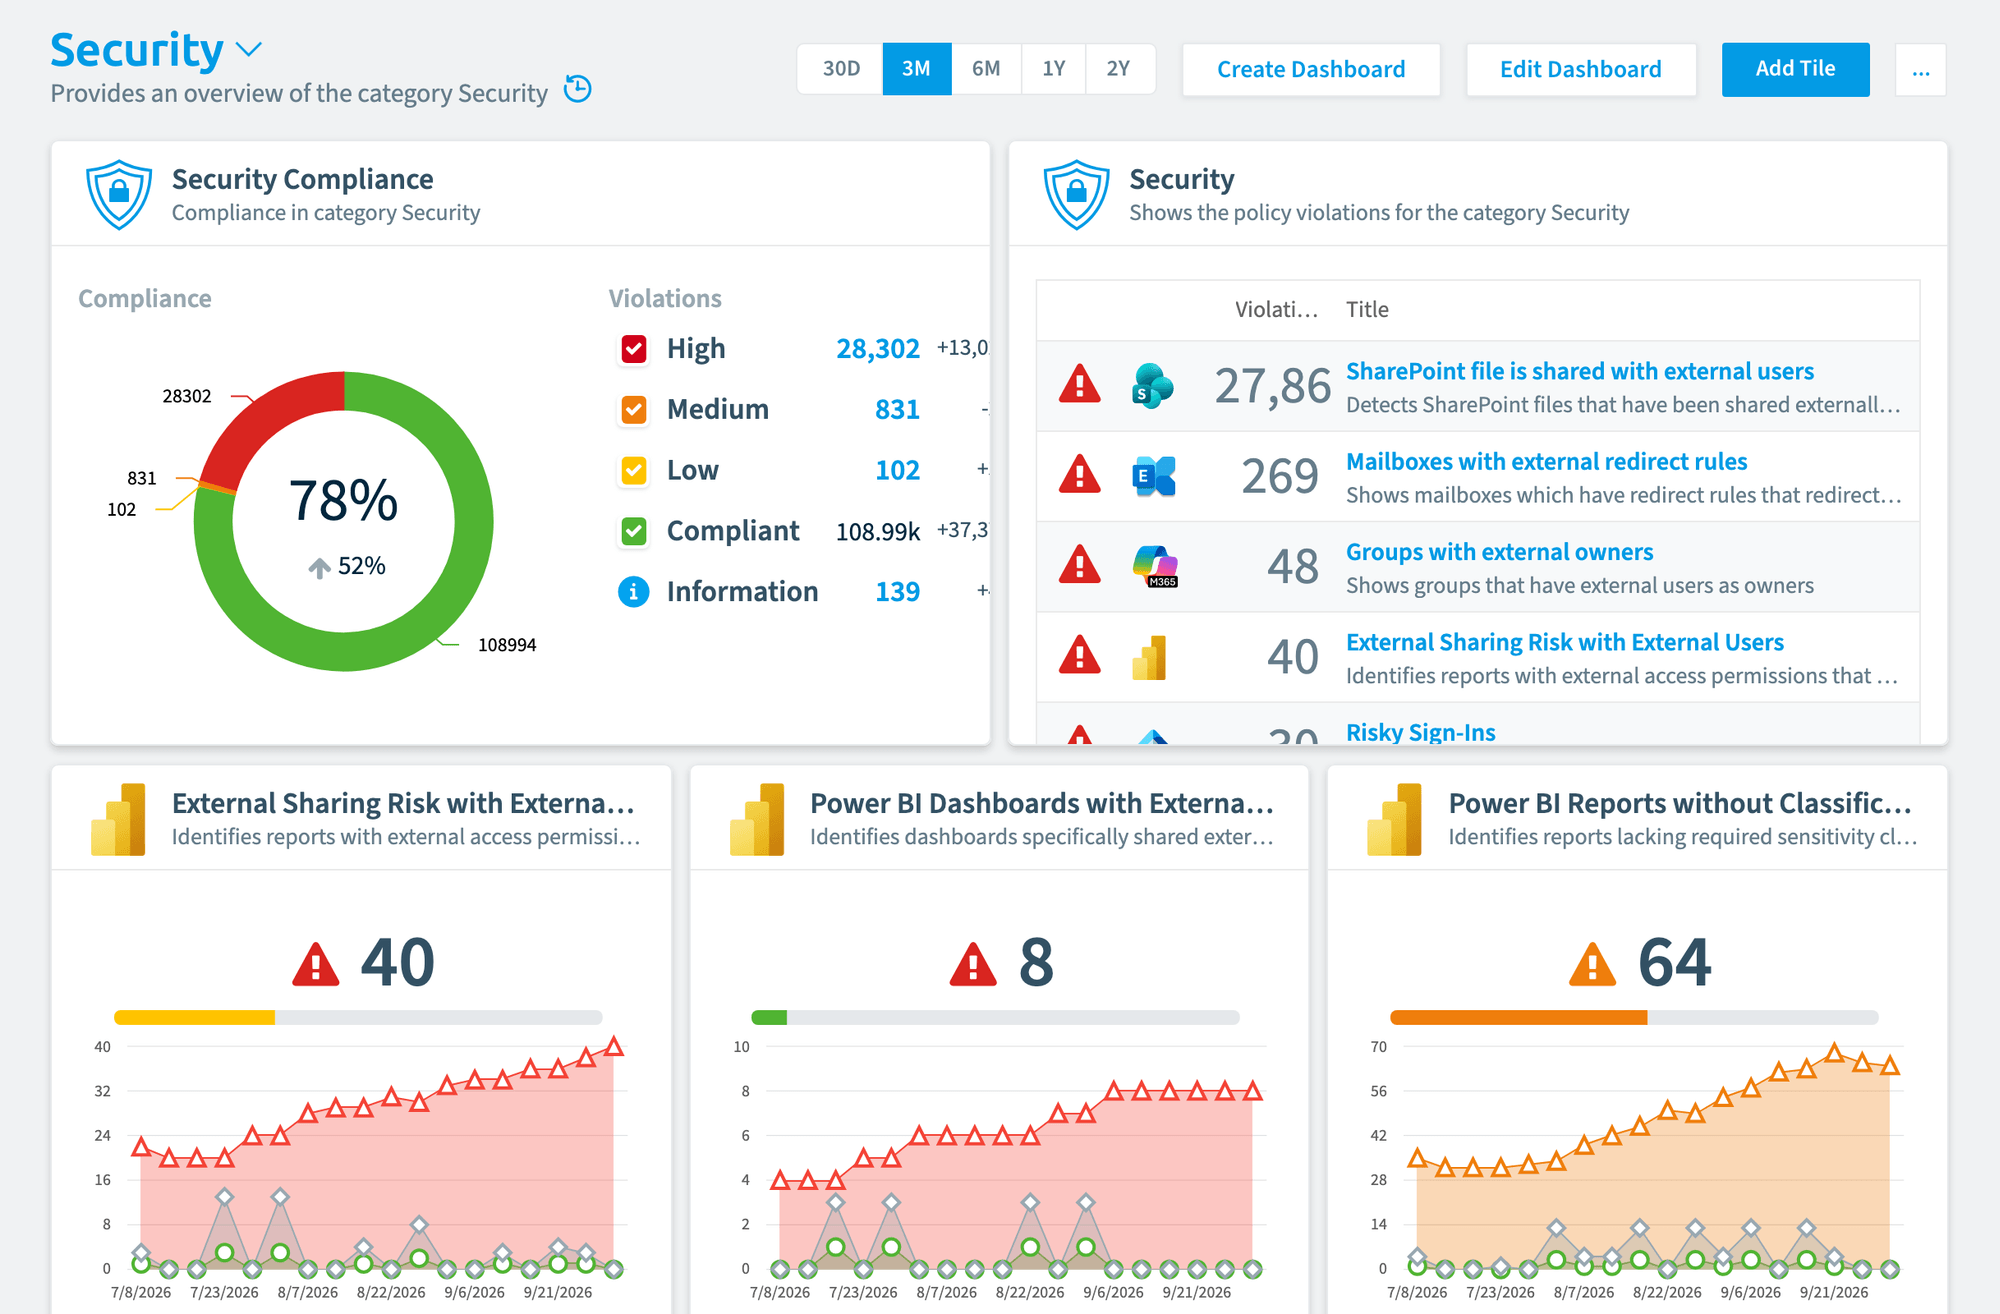The width and height of the screenshot is (2000, 1314).
Task: Toggle the Medium violations checkbox
Action: click(634, 410)
